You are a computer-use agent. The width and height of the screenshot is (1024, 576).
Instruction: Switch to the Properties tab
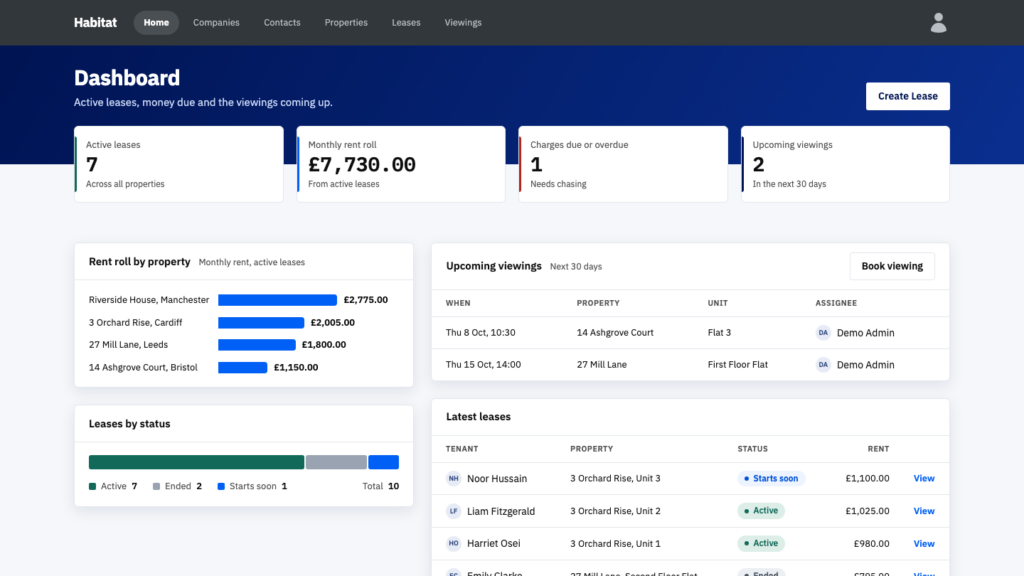[346, 22]
